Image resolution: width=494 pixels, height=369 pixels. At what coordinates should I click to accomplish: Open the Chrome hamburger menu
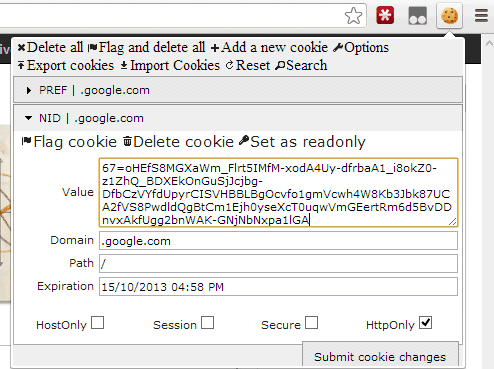coord(481,16)
